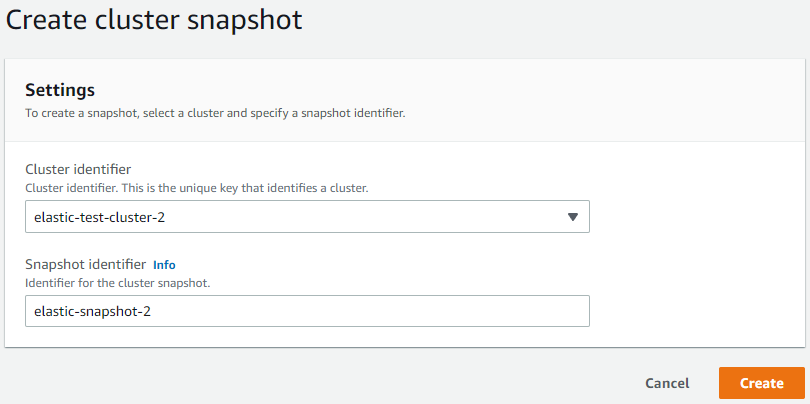Viewport: 810px width, 404px height.
Task: Click the word cluster in the page title
Action: [x=133, y=18]
